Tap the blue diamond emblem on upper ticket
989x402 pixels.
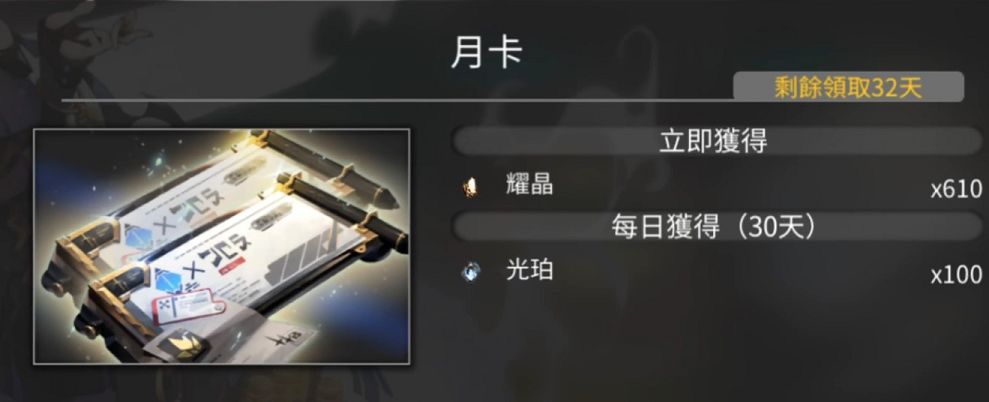[136, 235]
